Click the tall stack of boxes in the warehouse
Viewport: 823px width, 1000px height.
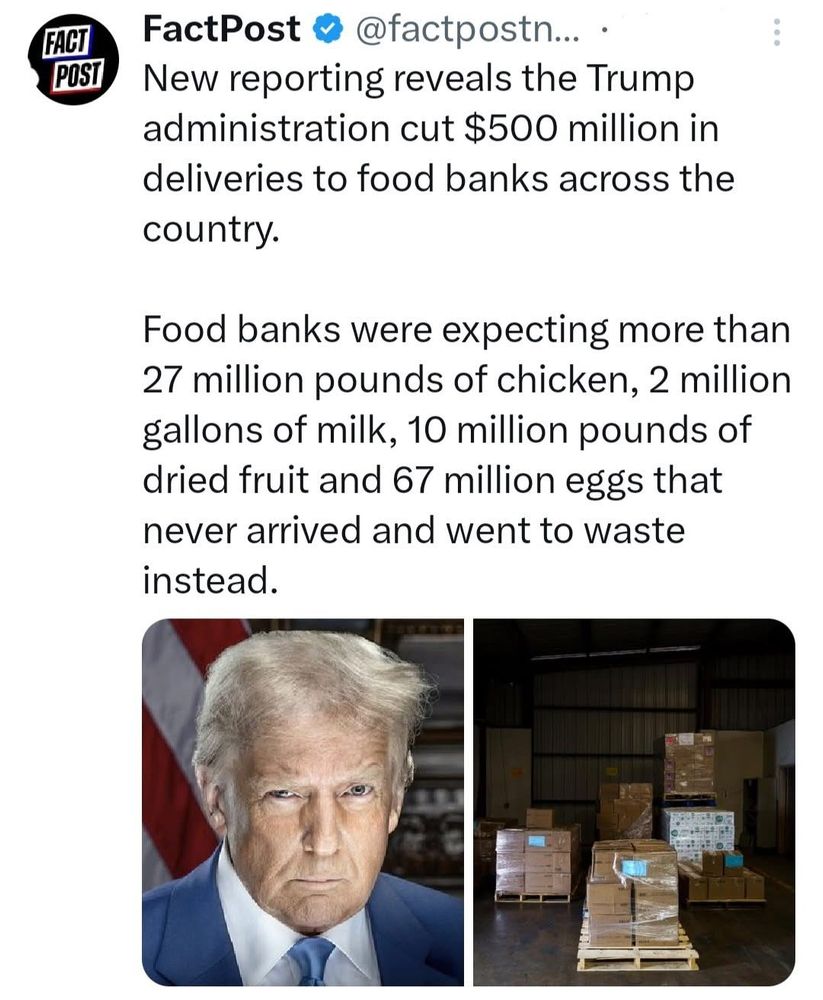tap(689, 765)
